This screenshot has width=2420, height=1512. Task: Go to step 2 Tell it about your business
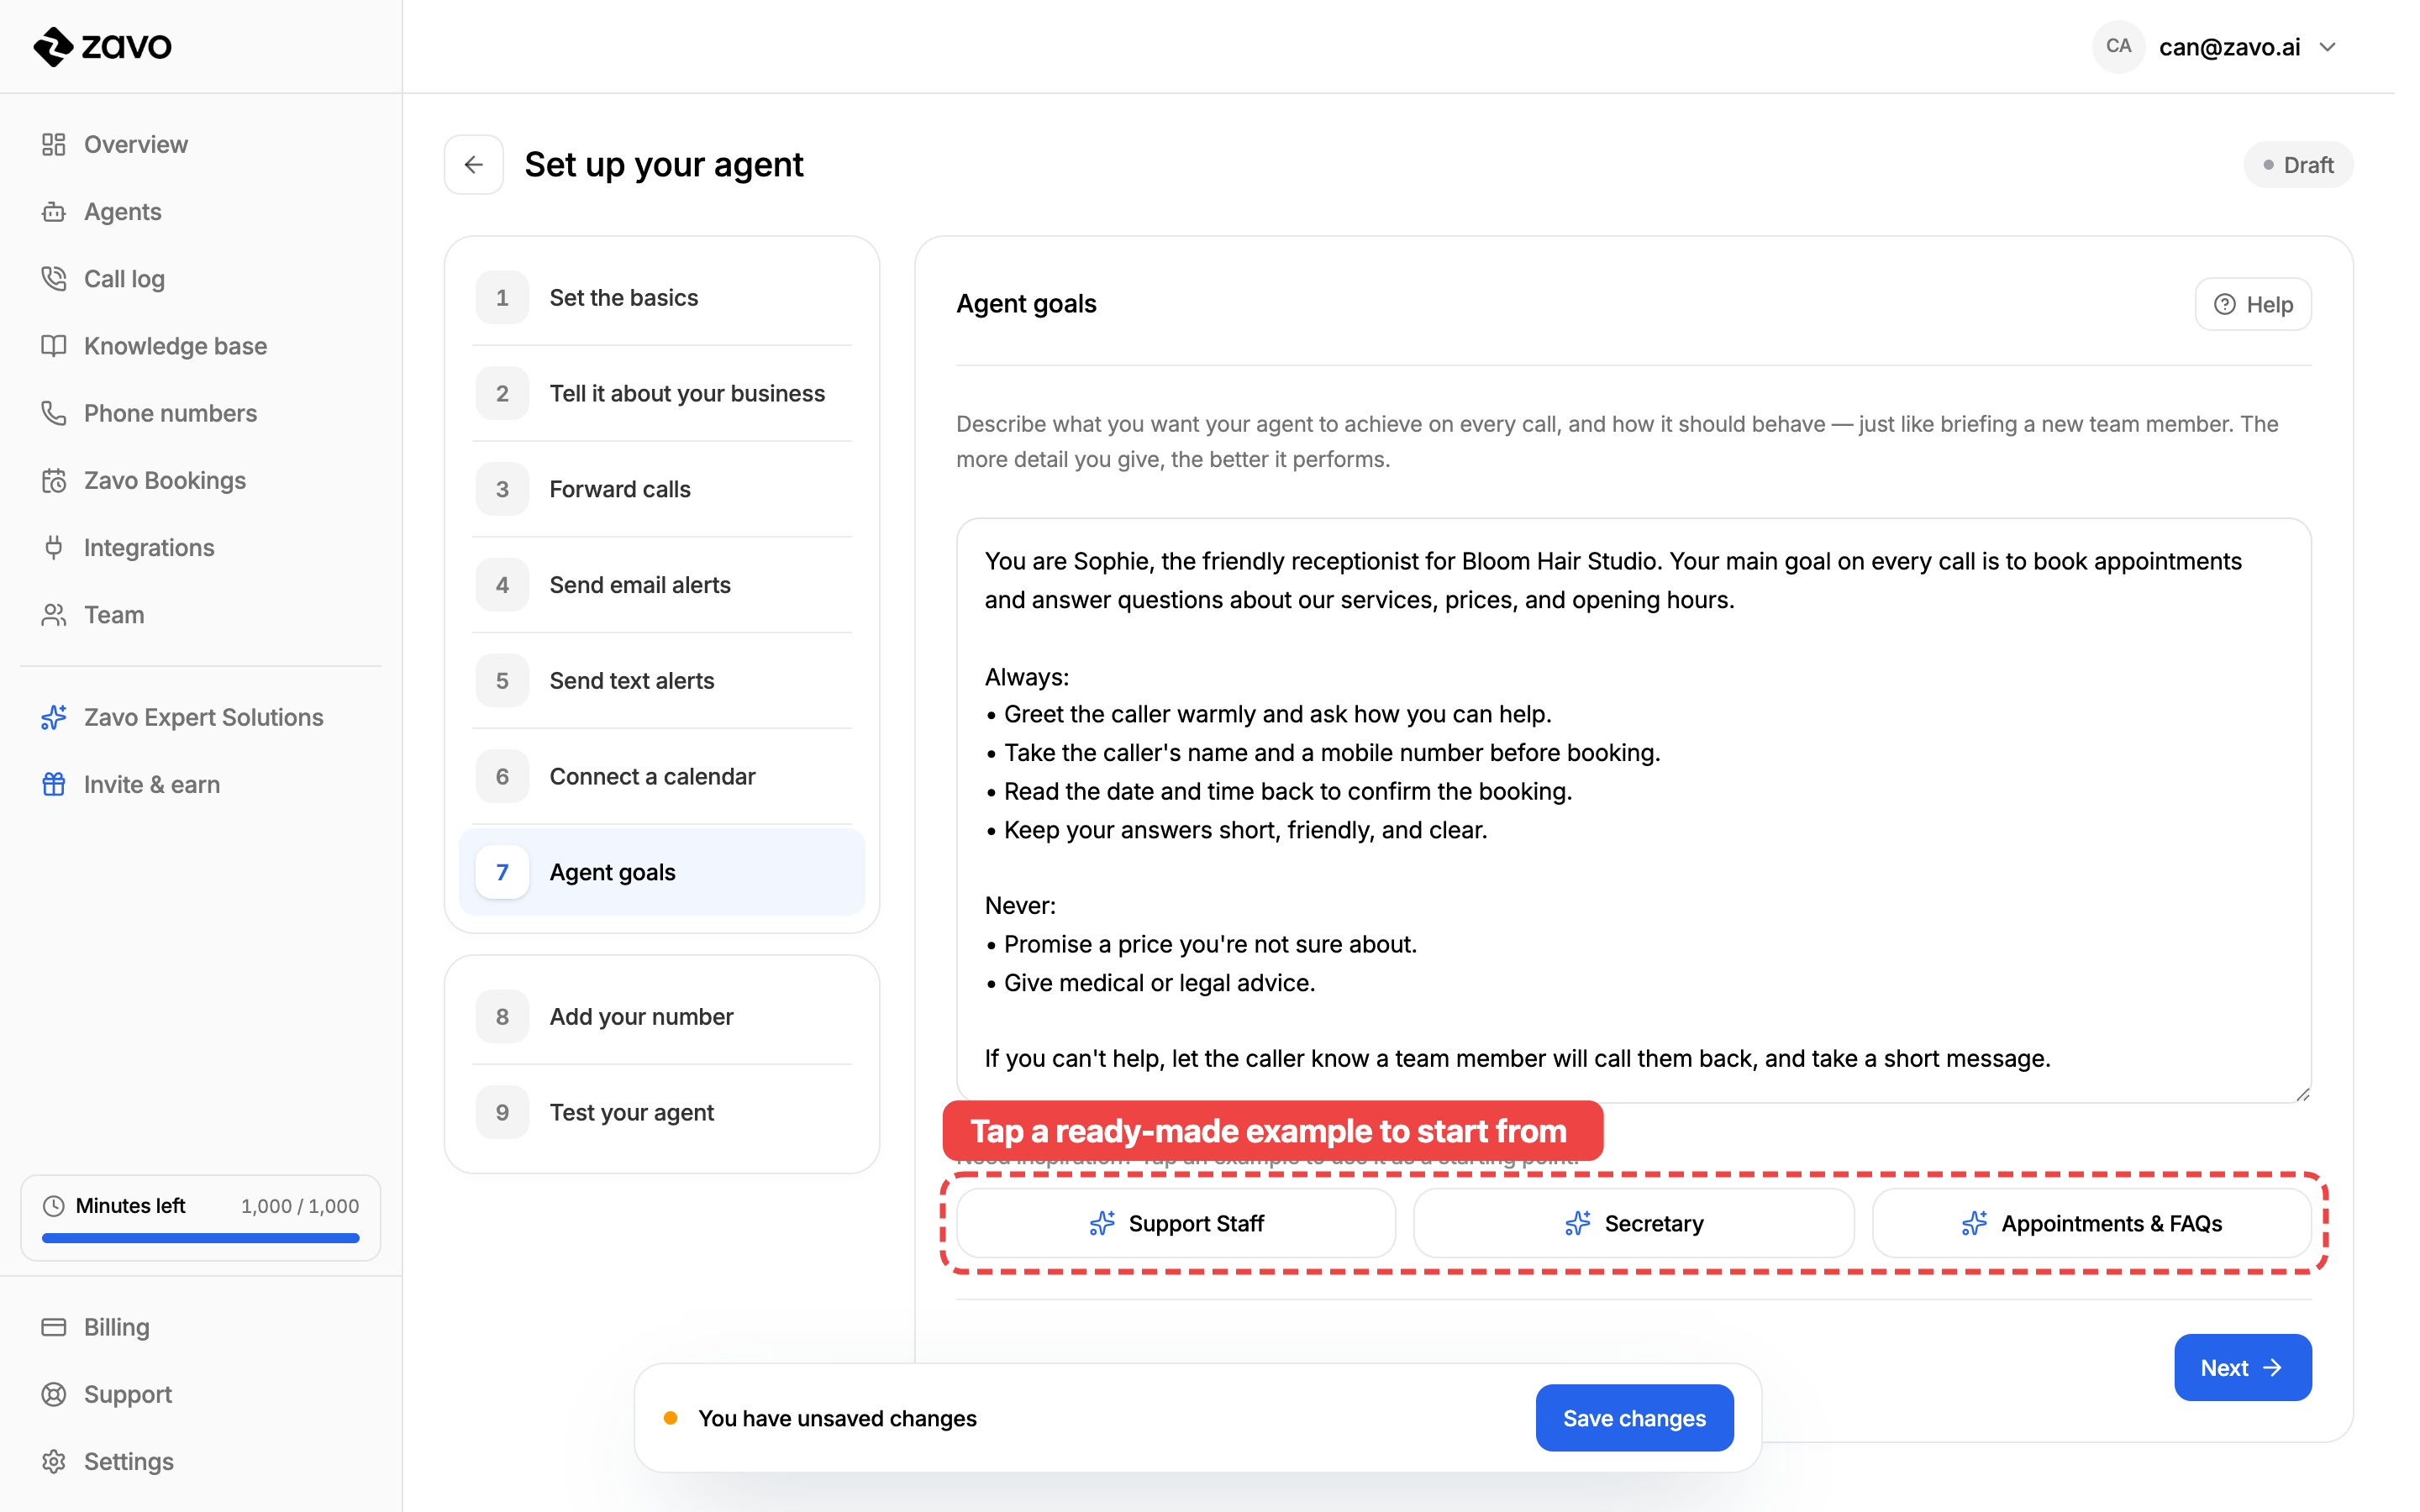662,393
